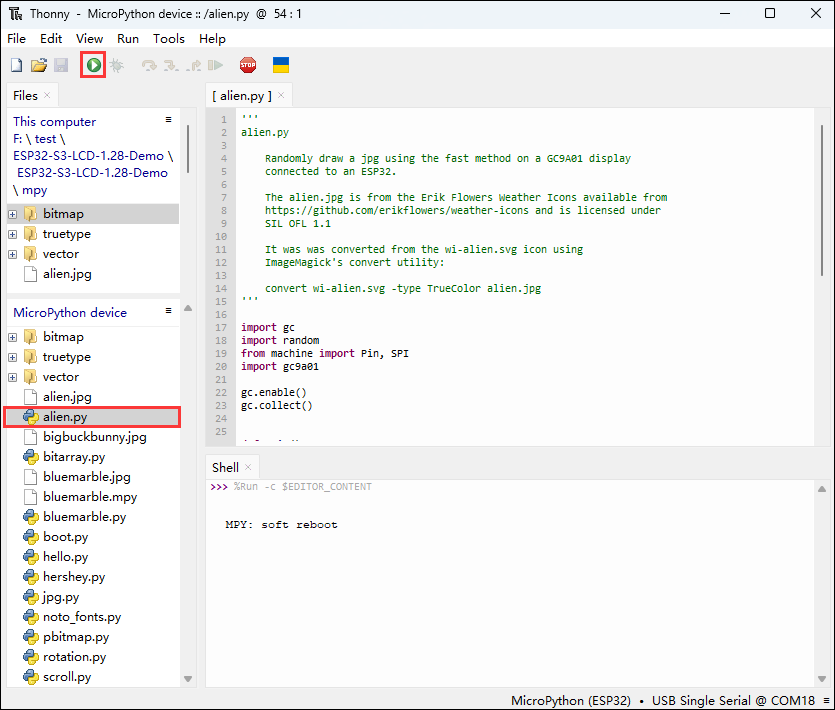Image resolution: width=835 pixels, height=710 pixels.
Task: Select bluemarble.py in the device file list
Action: tap(84, 517)
